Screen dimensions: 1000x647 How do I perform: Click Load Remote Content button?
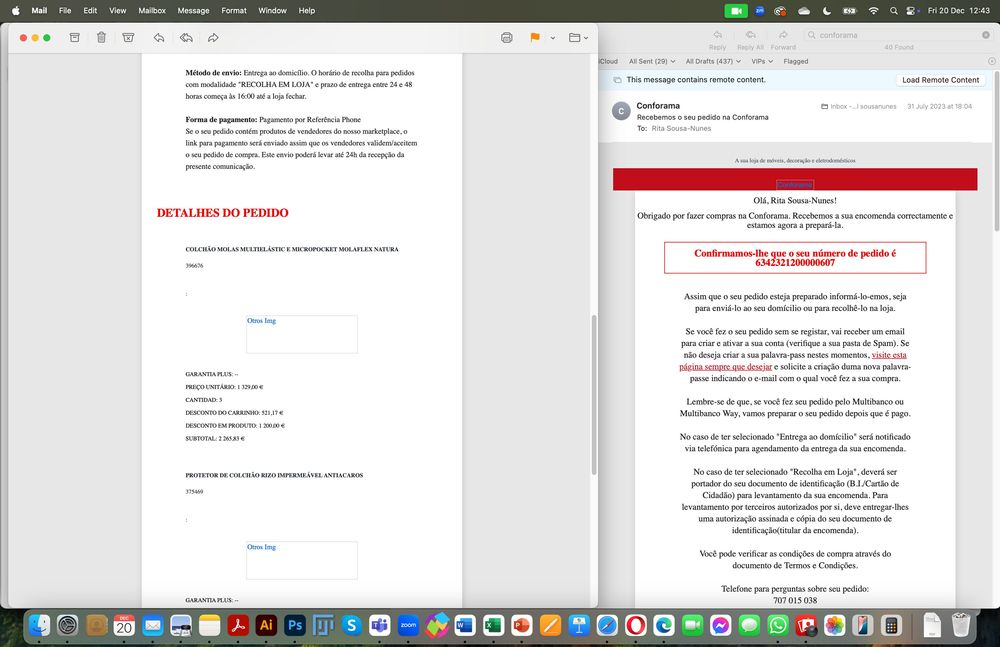940,80
